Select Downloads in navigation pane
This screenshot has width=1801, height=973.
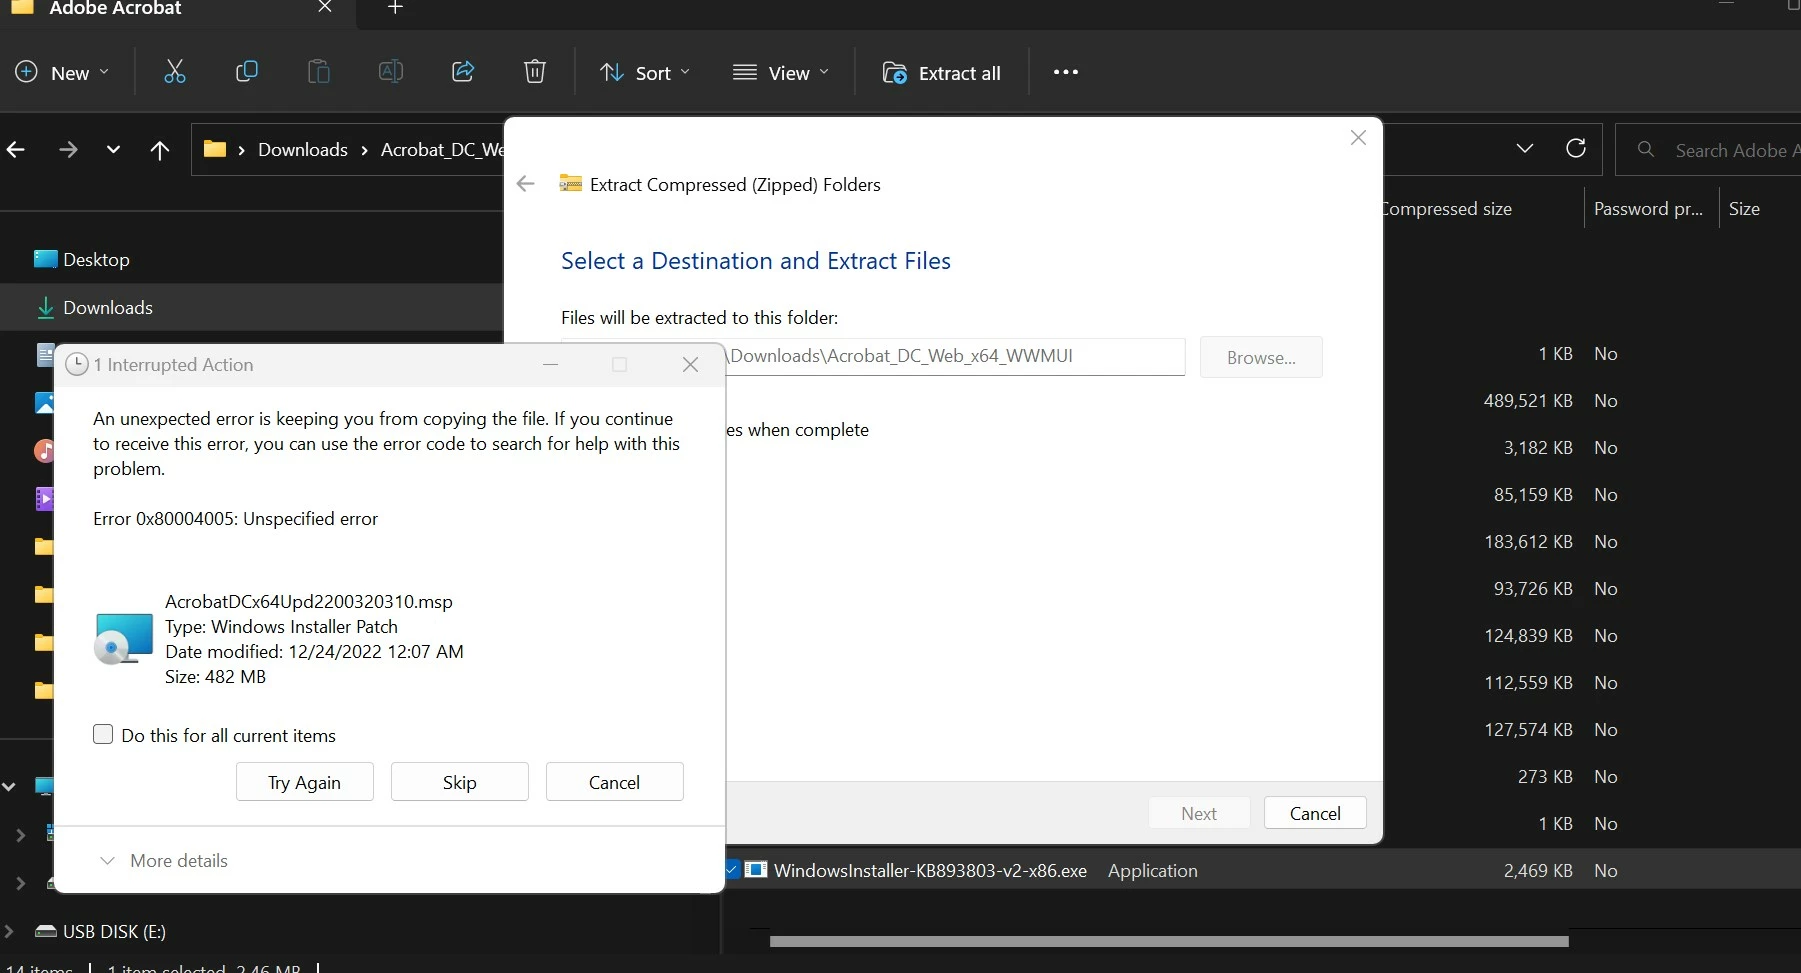(x=108, y=307)
